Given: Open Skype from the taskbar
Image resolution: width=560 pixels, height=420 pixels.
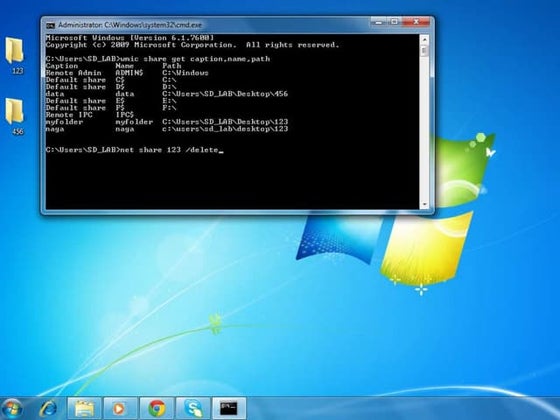Looking at the screenshot, I should 193,408.
